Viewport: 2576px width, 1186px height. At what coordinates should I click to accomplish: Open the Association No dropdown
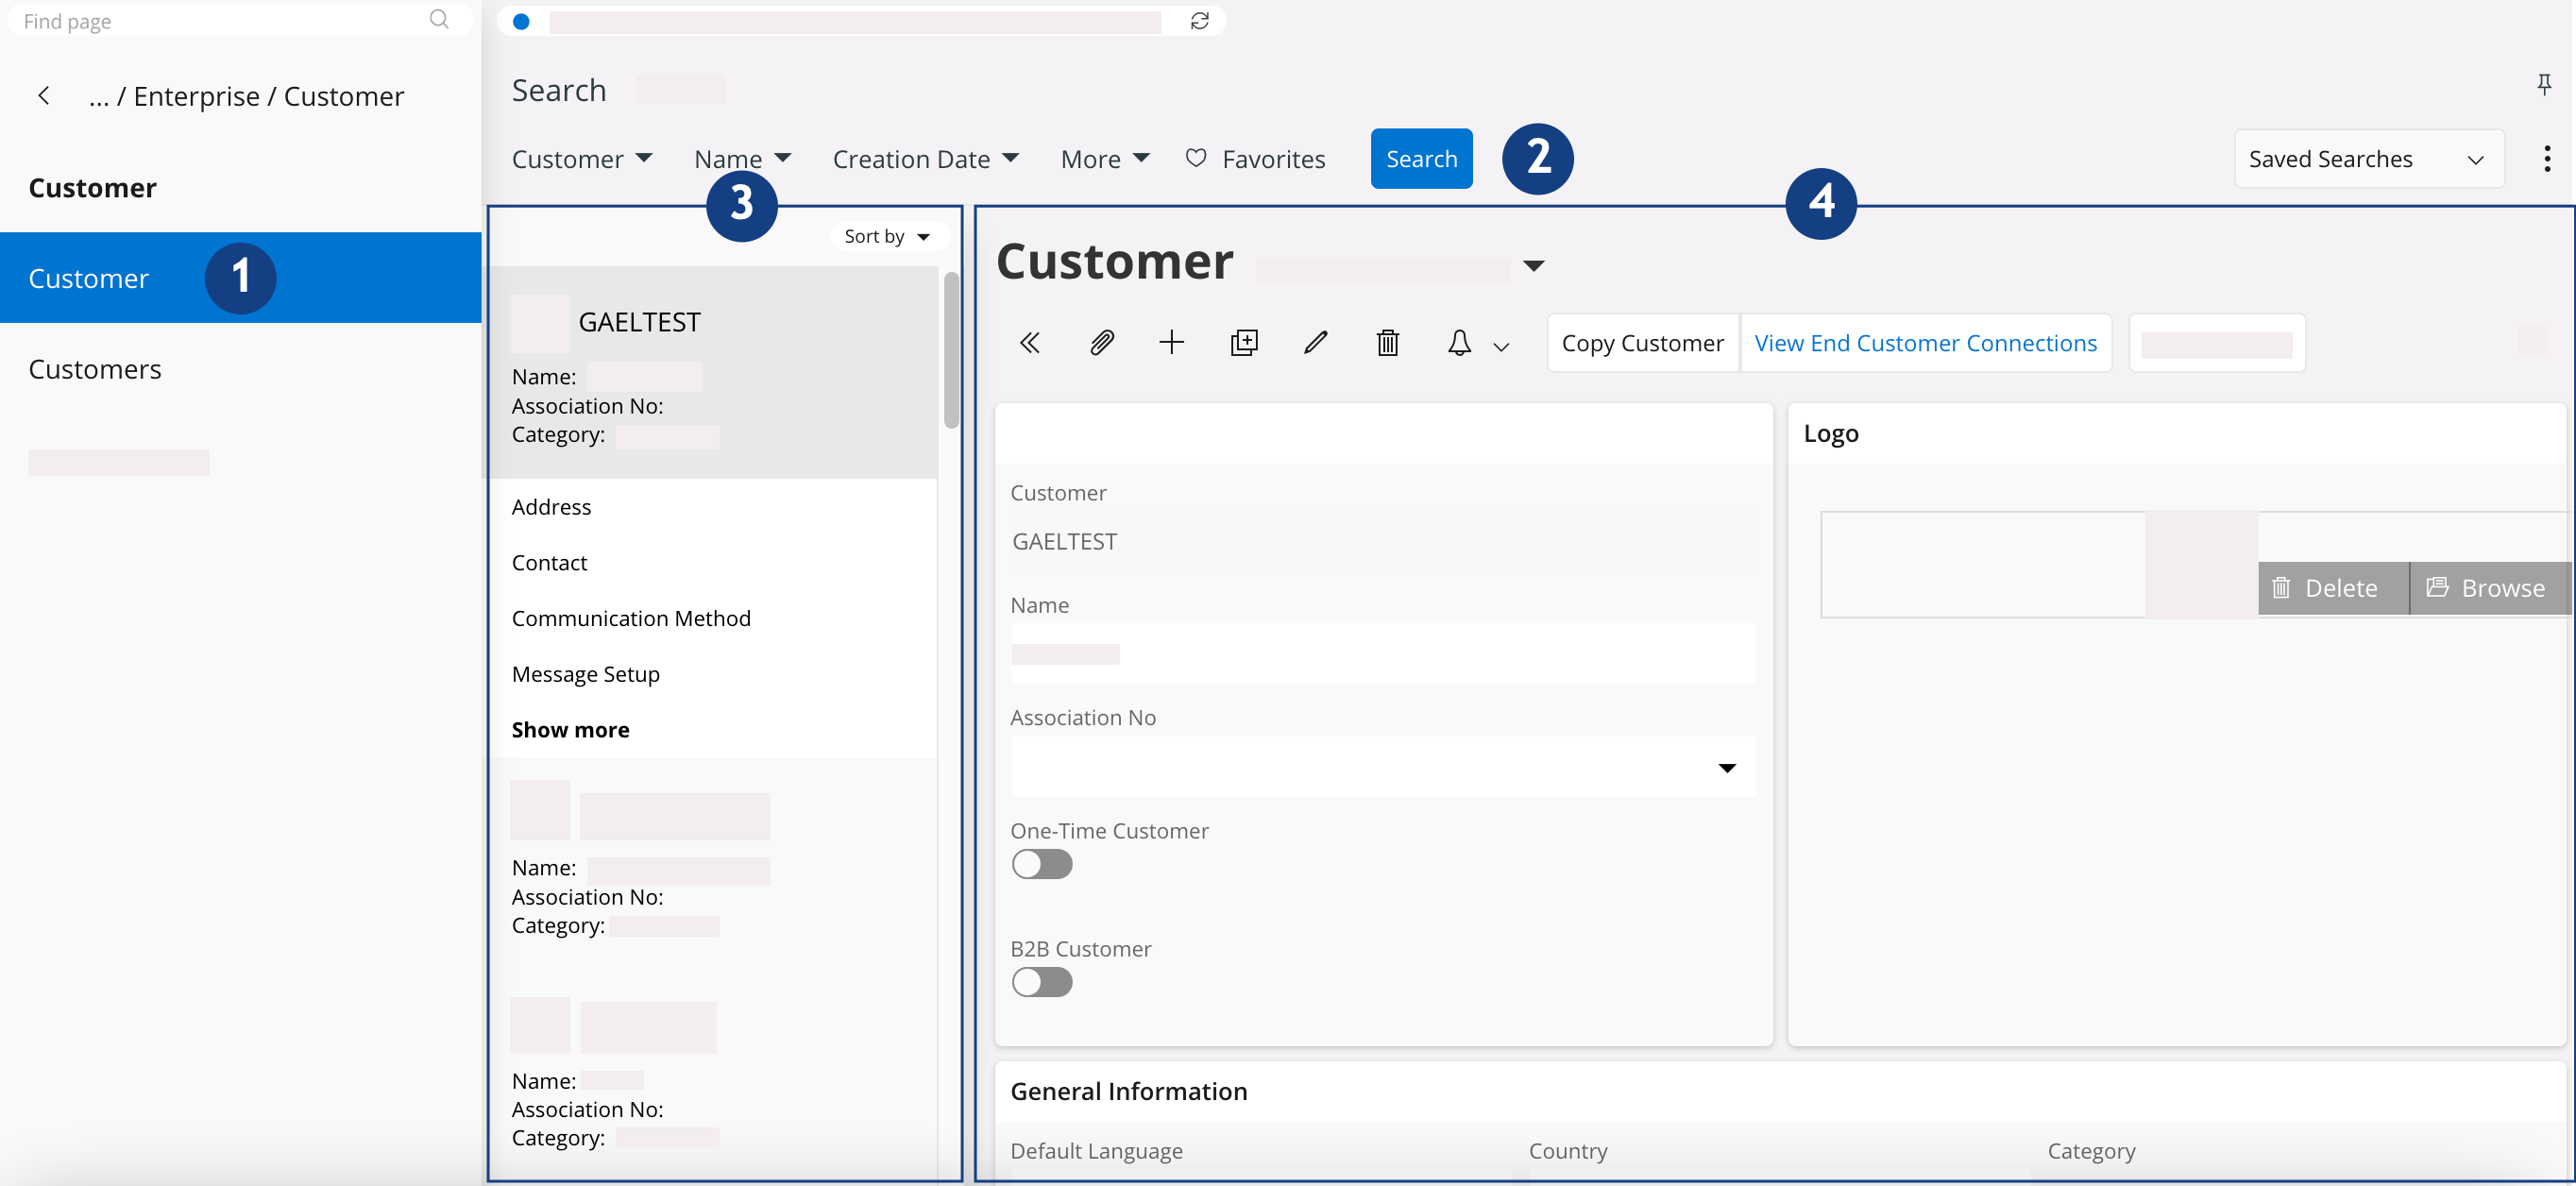pos(1726,768)
